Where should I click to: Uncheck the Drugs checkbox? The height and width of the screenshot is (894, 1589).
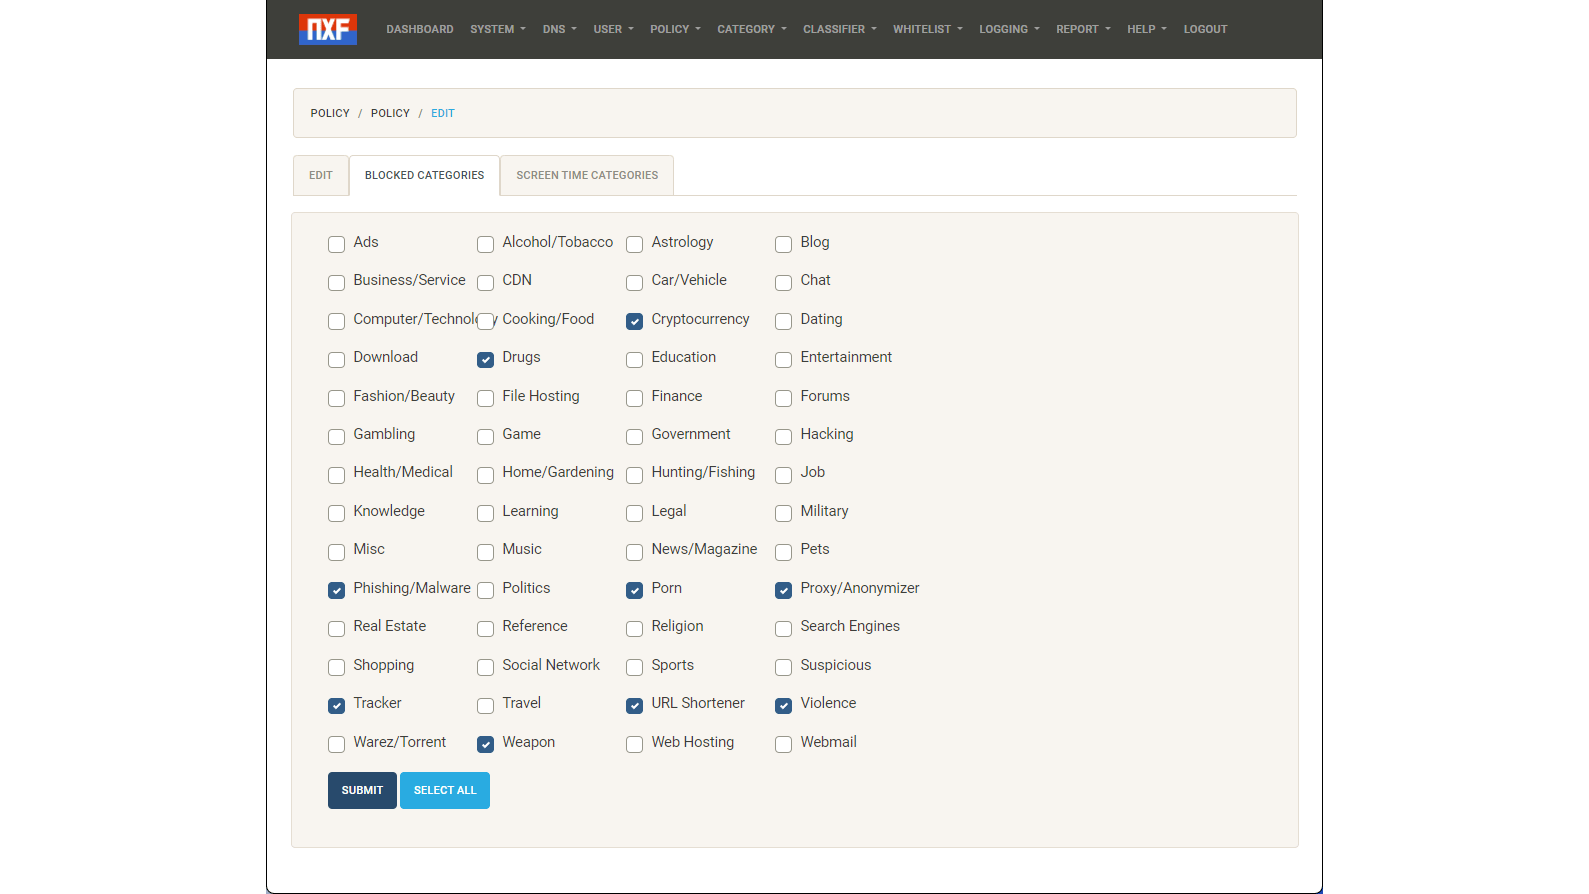[486, 359]
